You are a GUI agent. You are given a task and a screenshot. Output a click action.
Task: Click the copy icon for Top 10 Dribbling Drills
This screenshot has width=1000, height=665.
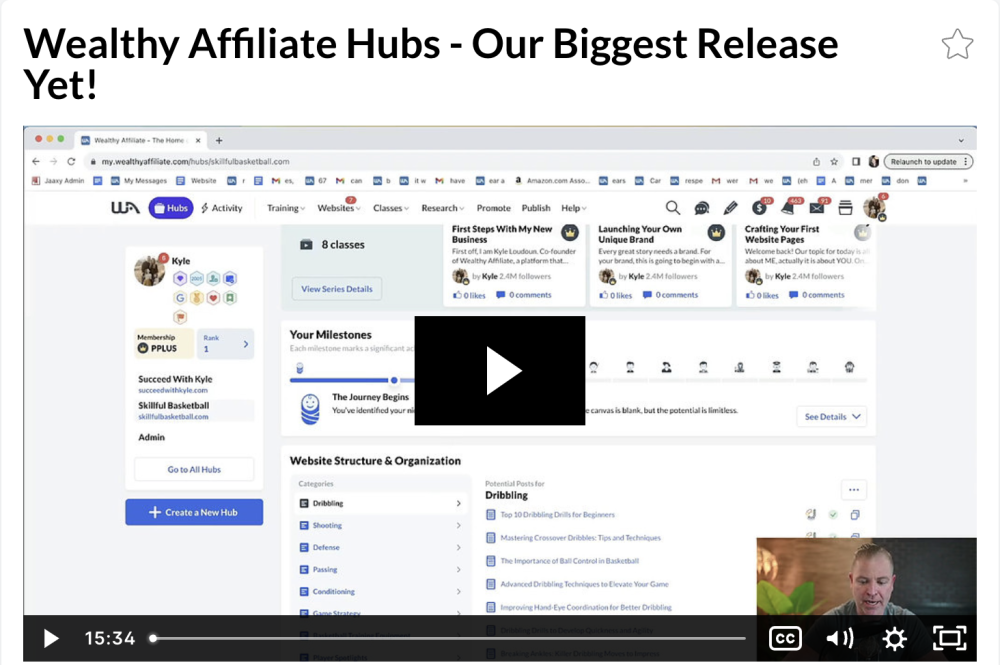pyautogui.click(x=855, y=515)
